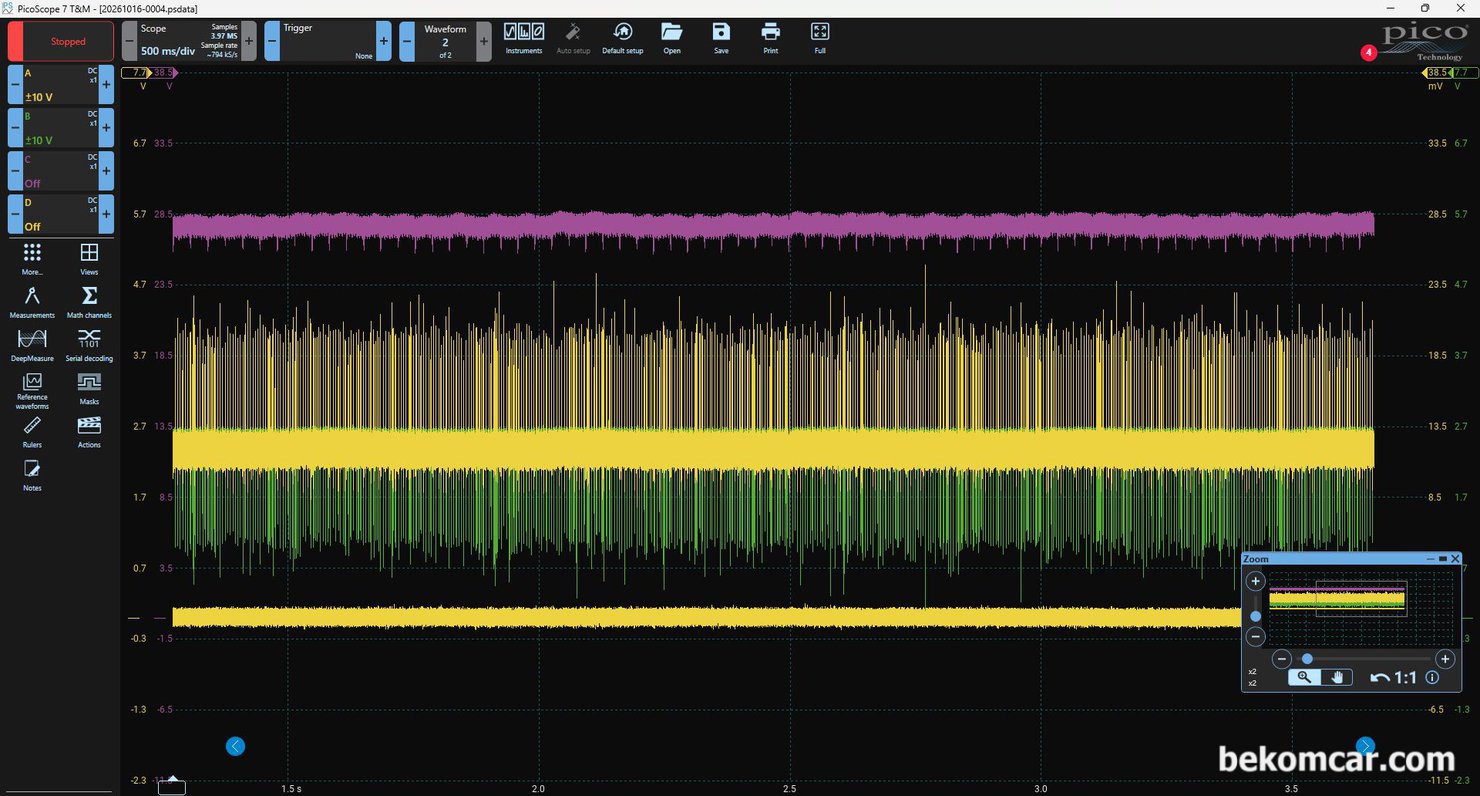The width and height of the screenshot is (1480, 796).
Task: Save the current capture
Action: pyautogui.click(x=721, y=38)
